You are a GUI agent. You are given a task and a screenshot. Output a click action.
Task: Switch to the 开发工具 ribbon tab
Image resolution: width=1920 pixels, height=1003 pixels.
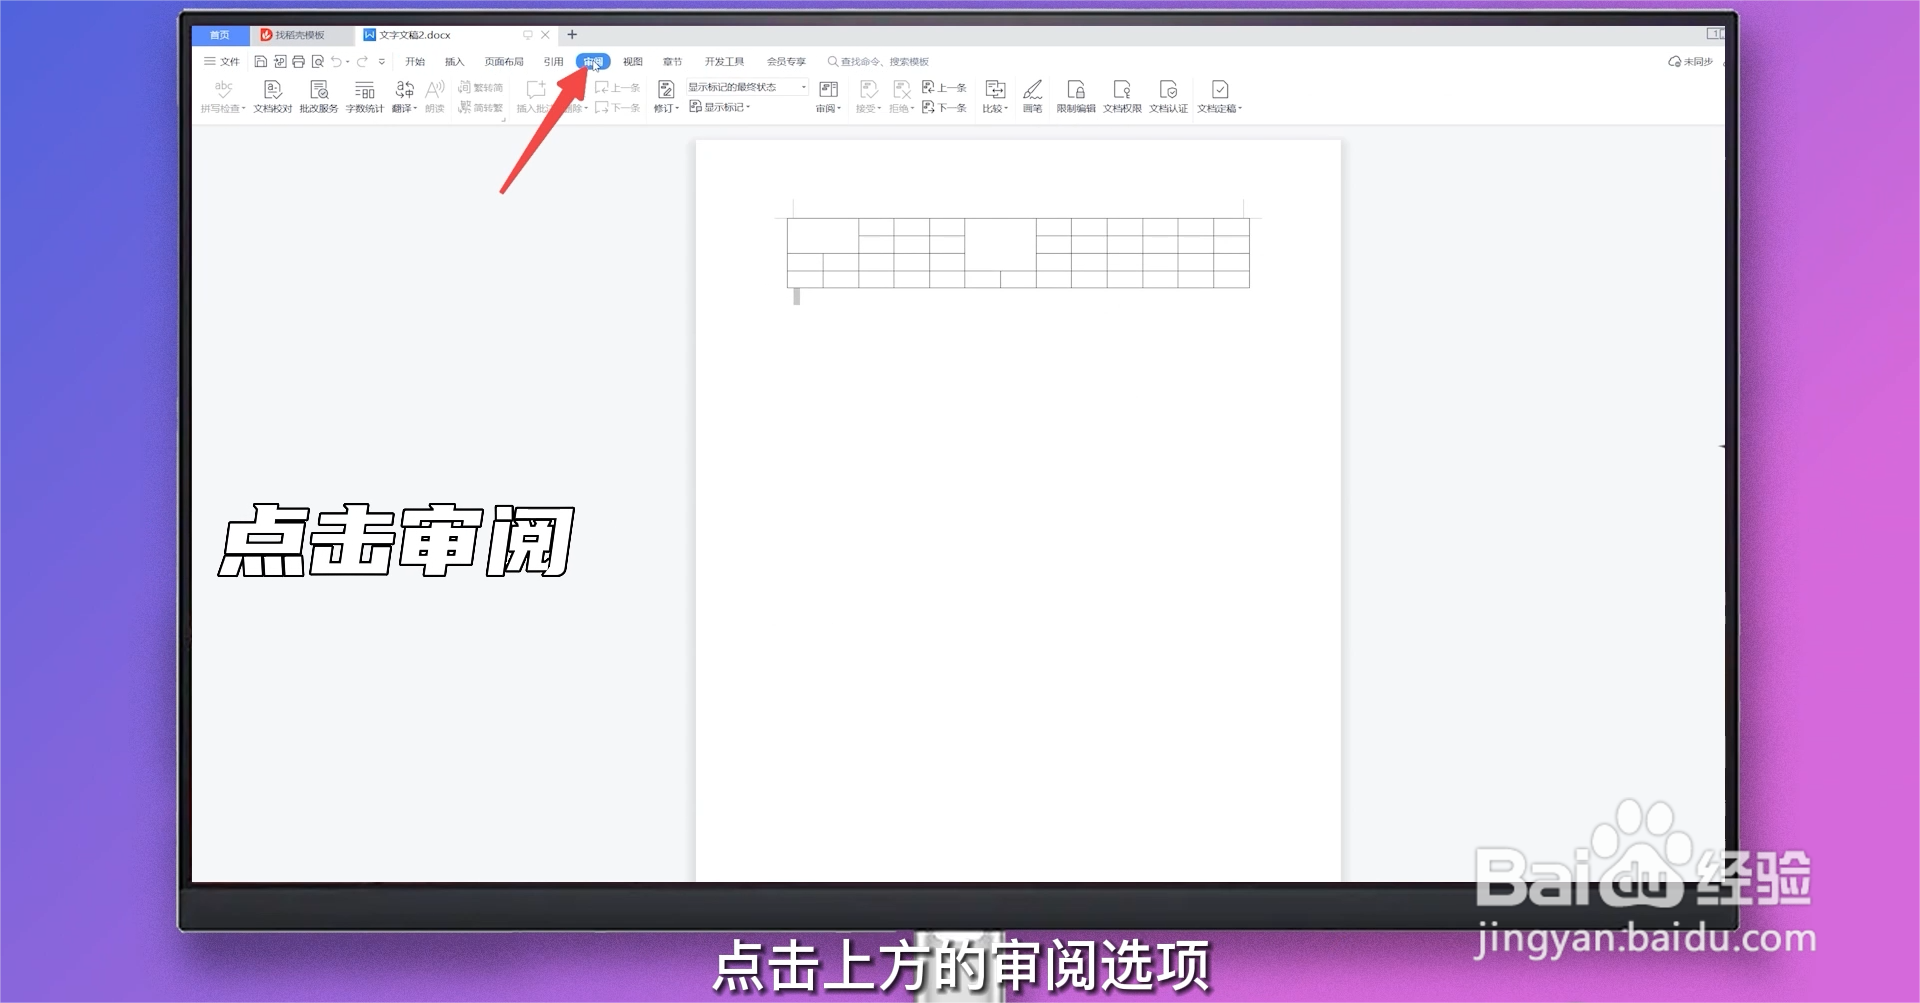coord(724,62)
